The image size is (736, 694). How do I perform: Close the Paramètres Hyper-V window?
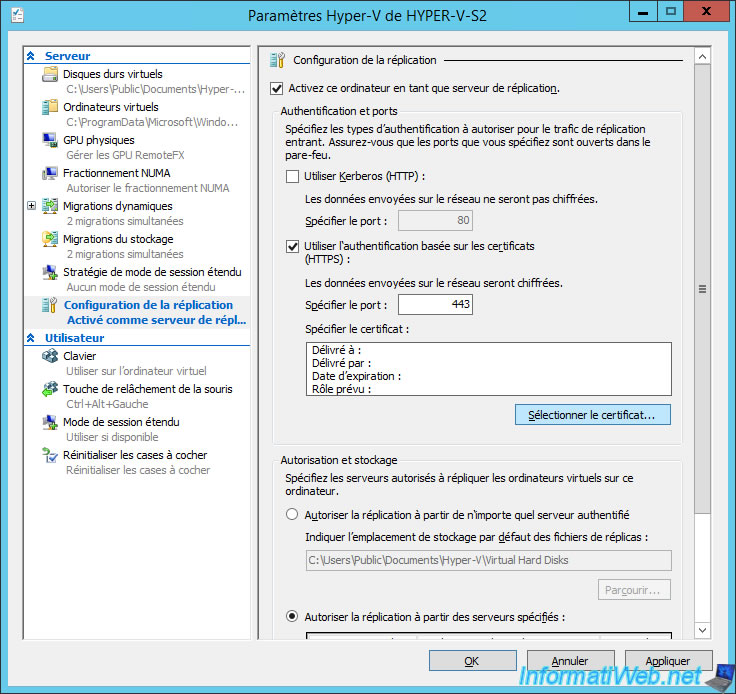(706, 11)
